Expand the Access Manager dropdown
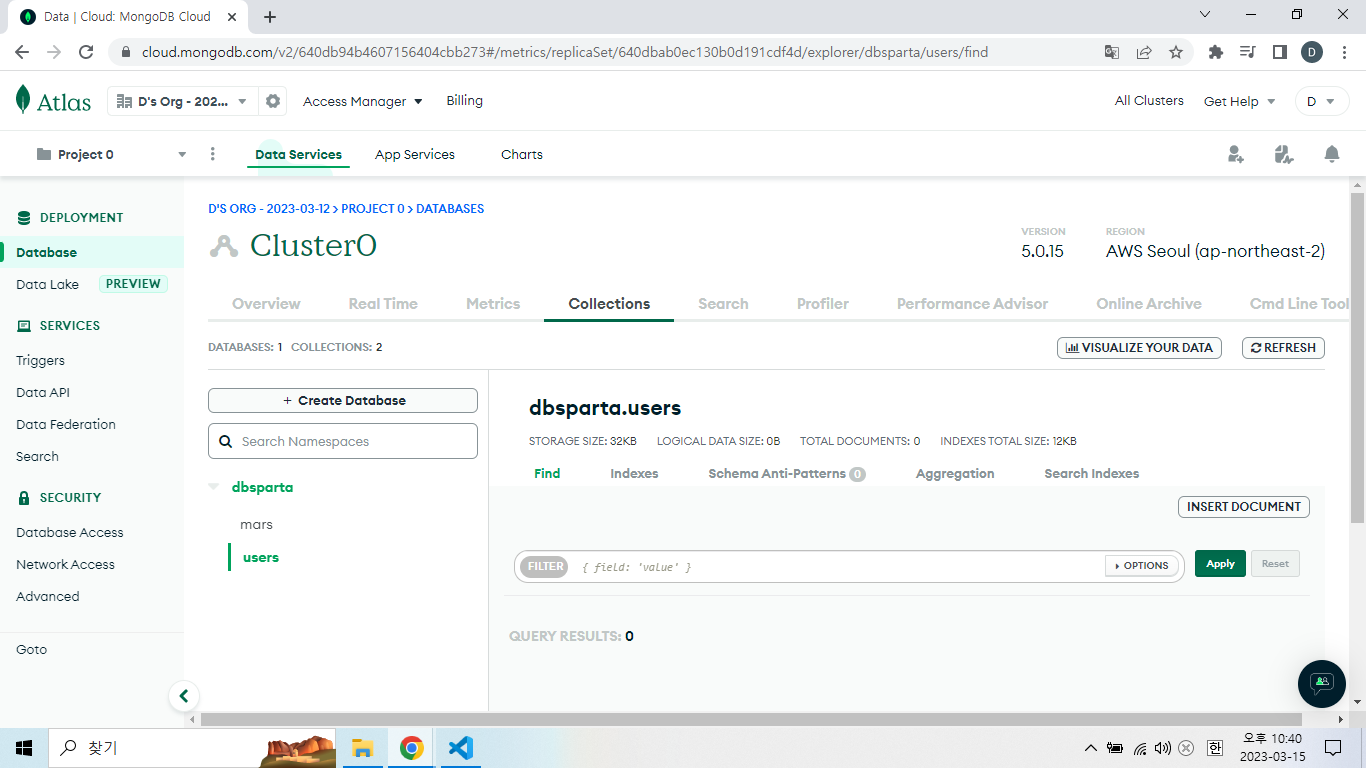 click(363, 101)
